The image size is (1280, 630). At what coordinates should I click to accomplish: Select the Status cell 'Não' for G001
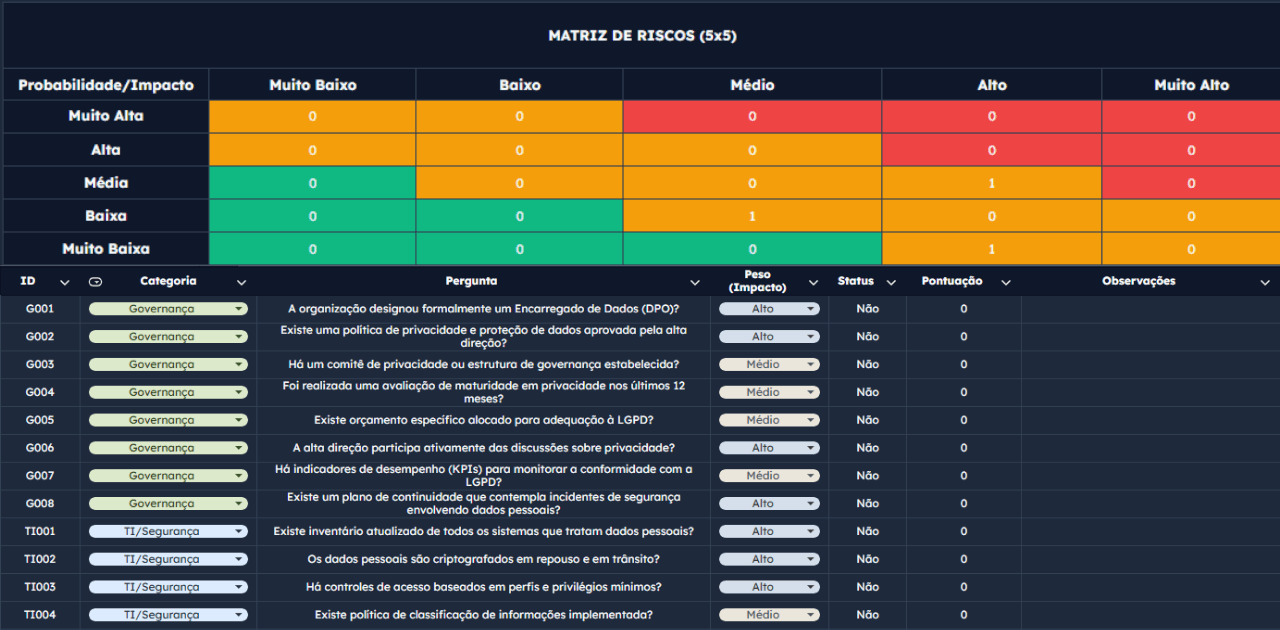[867, 309]
